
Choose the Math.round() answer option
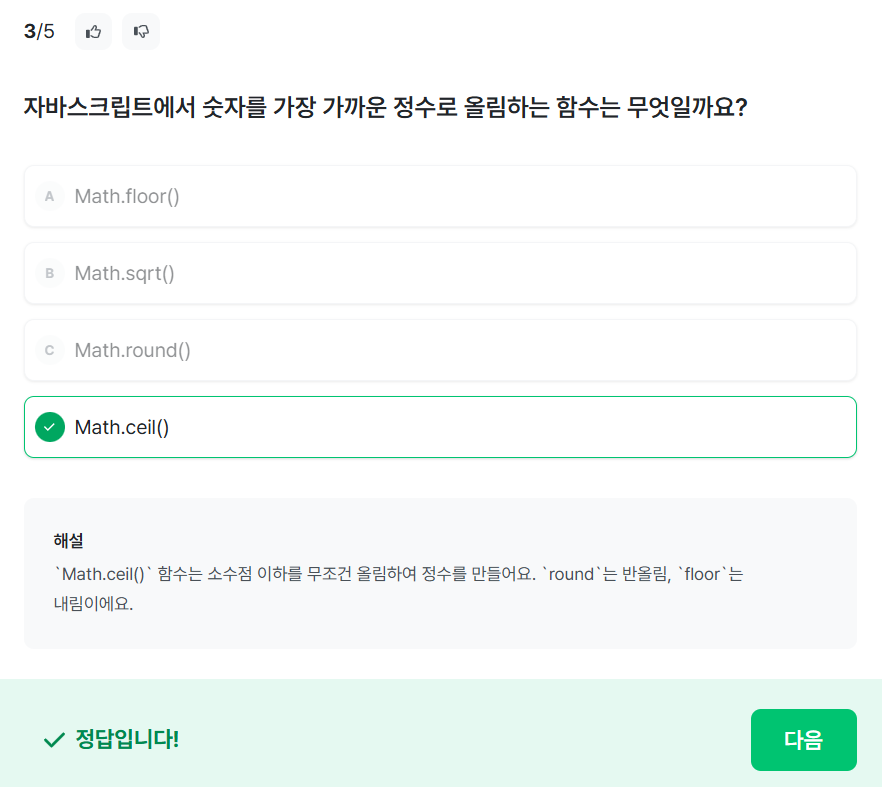coord(440,350)
